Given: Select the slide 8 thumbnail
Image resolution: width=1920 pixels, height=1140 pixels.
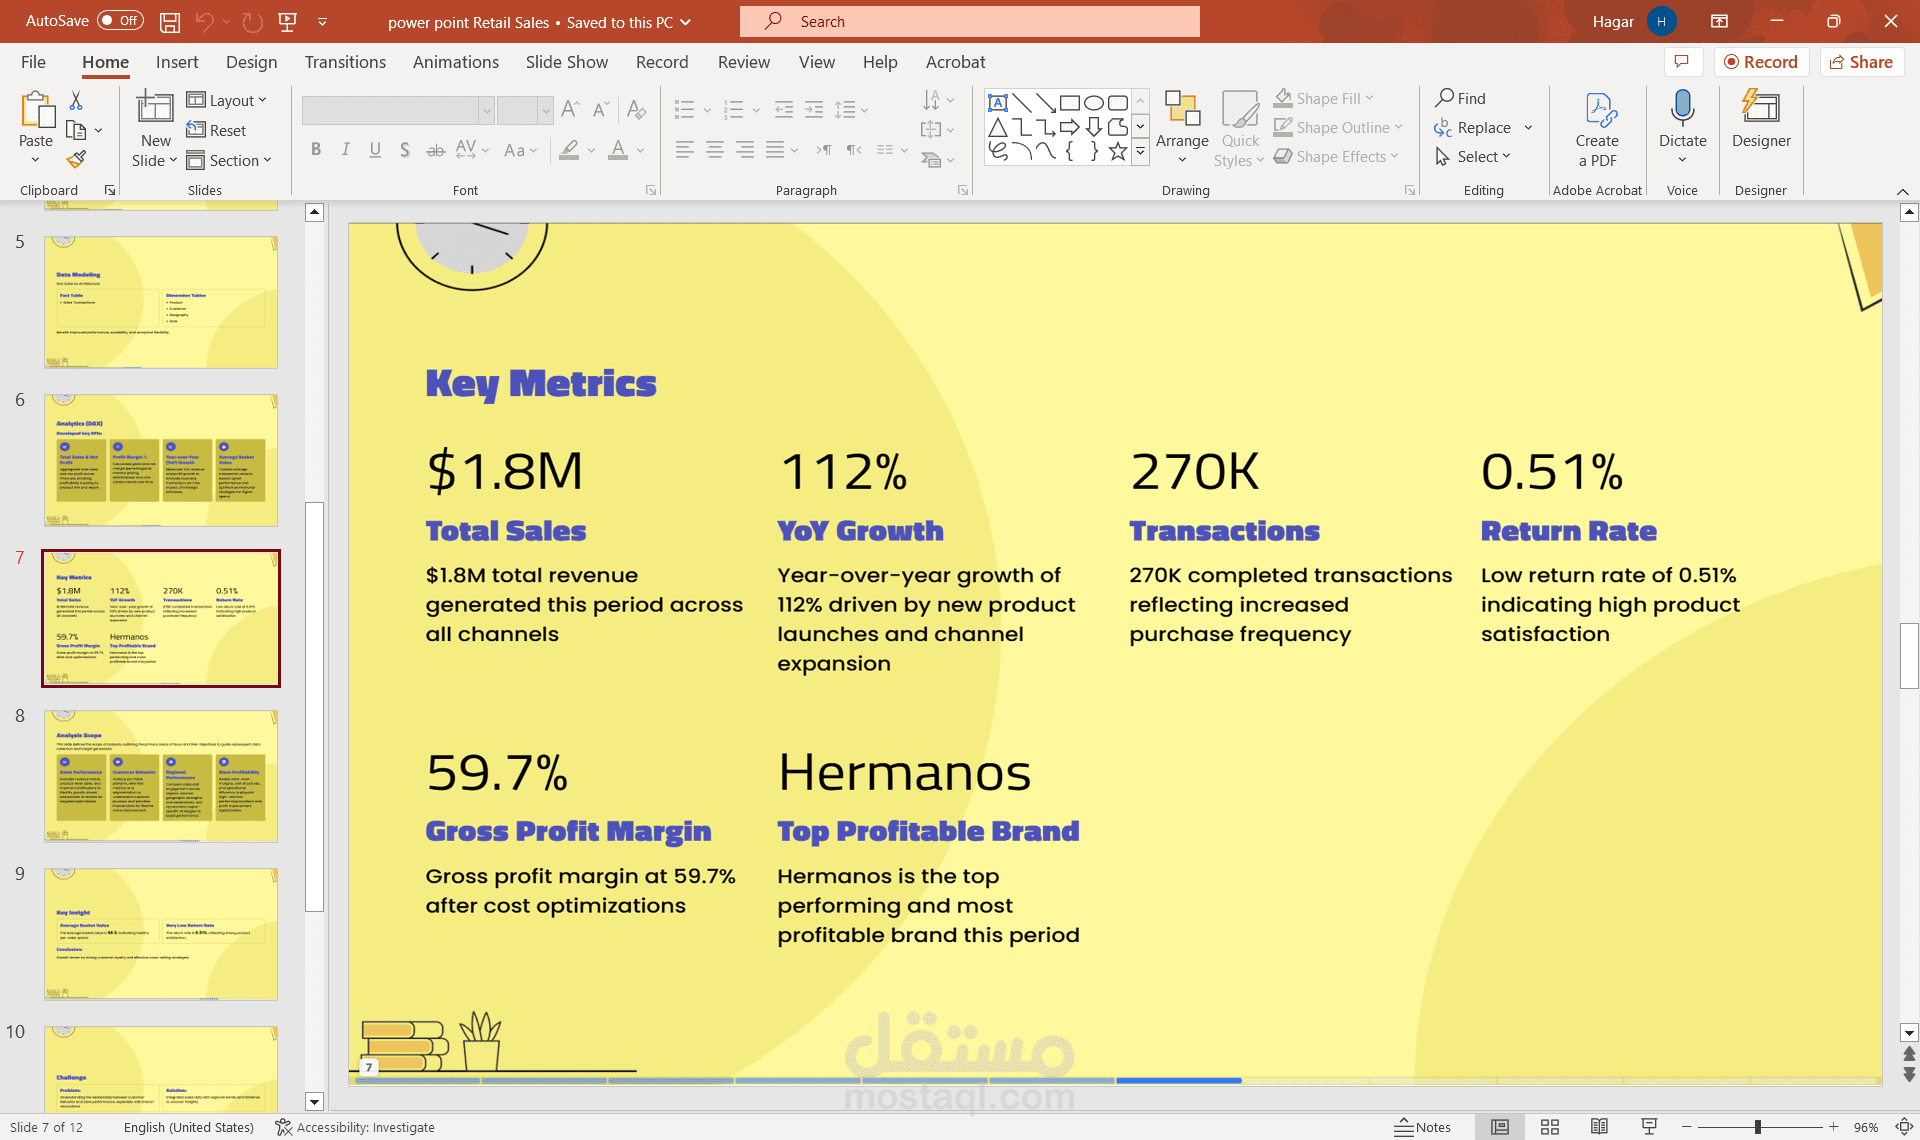Looking at the screenshot, I should (x=161, y=776).
